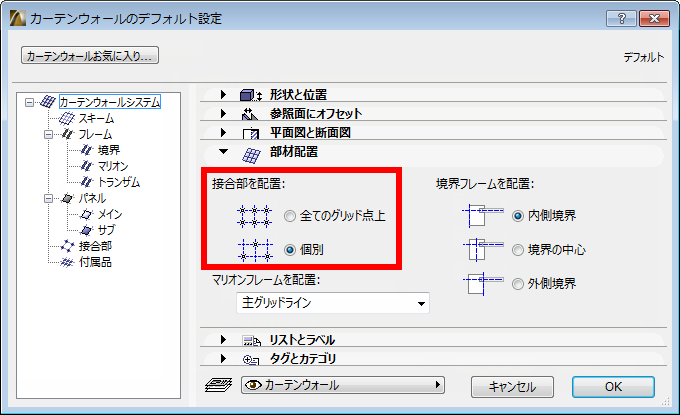Click the layers stack icon
680x415 pixels.
tap(219, 385)
